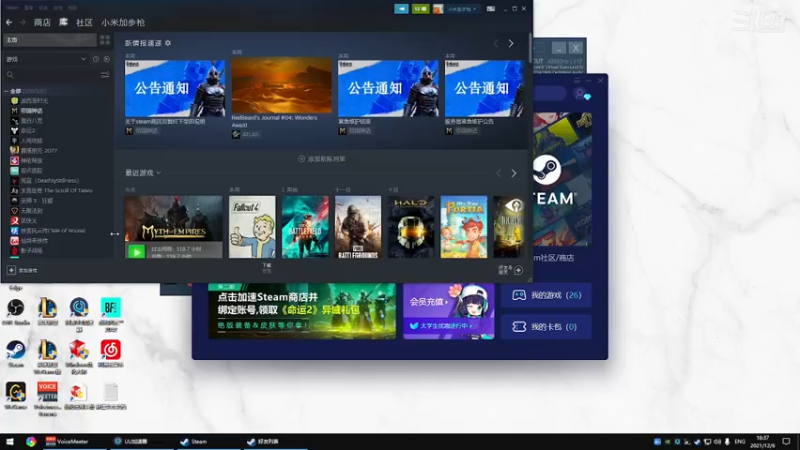Open the Steam menu in the title bar
Image resolution: width=800 pixels, height=450 pixels.
point(12,8)
